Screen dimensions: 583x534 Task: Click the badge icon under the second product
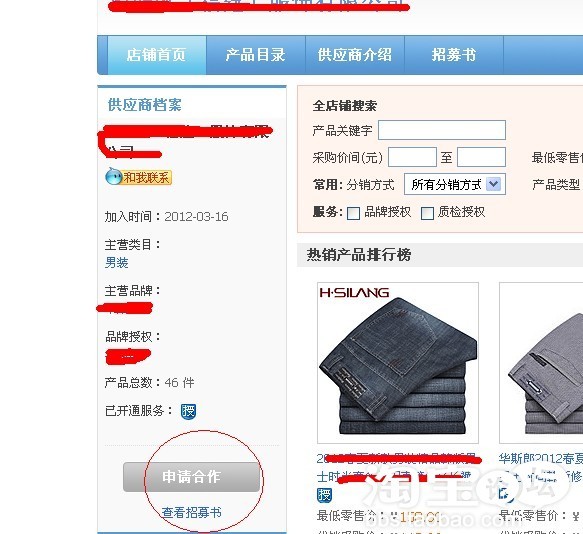(x=505, y=494)
